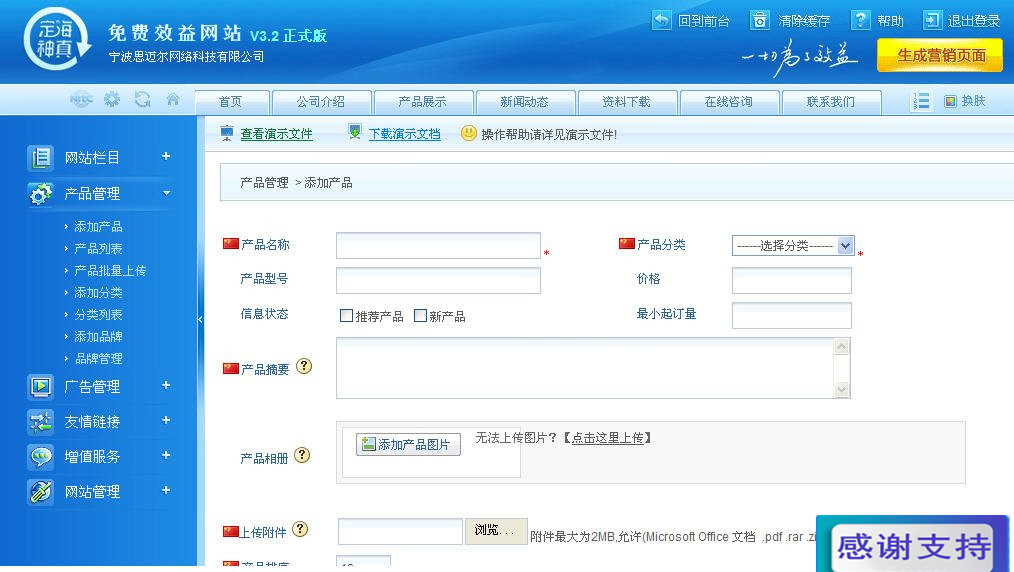Click the smiley face help icon
Image resolution: width=1014 pixels, height=572 pixels.
468,133
